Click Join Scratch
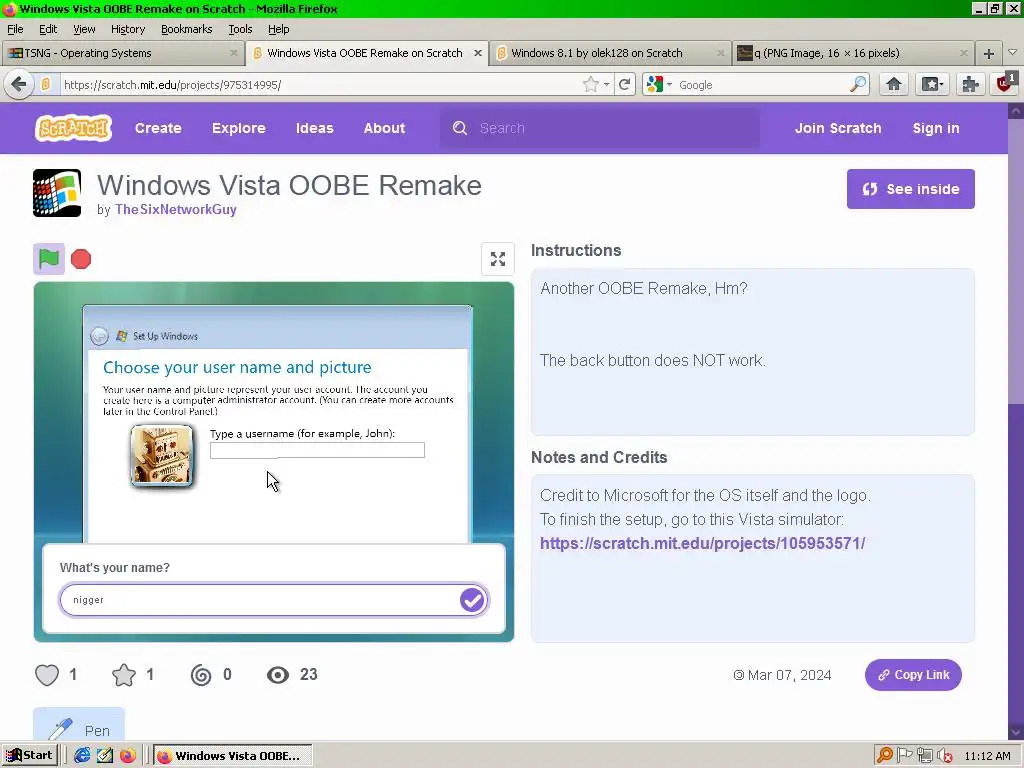Image resolution: width=1024 pixels, height=768 pixels. pyautogui.click(x=838, y=128)
